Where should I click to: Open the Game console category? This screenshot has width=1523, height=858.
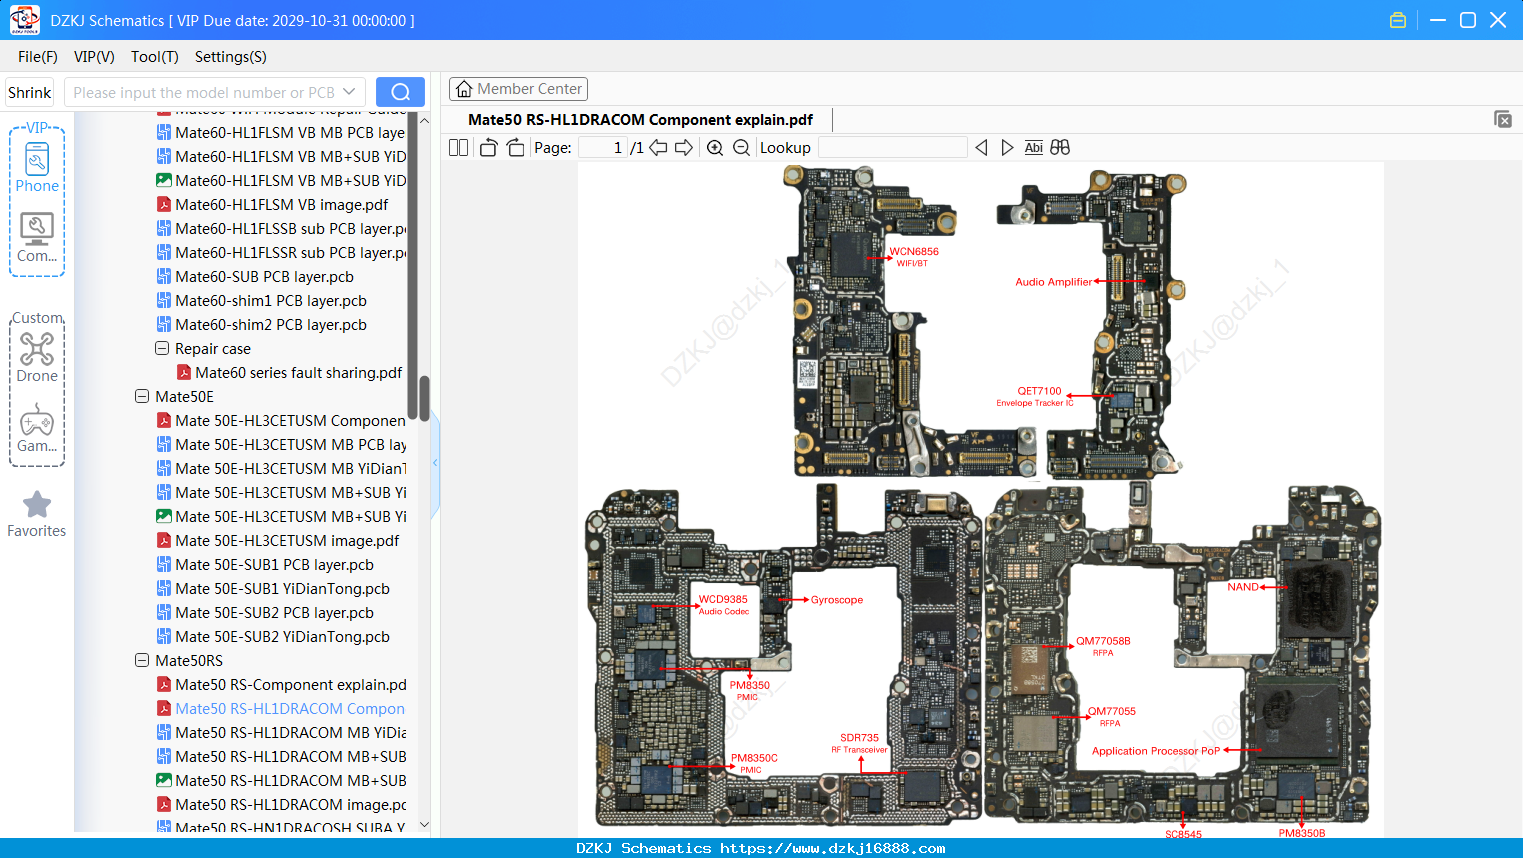tap(37, 428)
